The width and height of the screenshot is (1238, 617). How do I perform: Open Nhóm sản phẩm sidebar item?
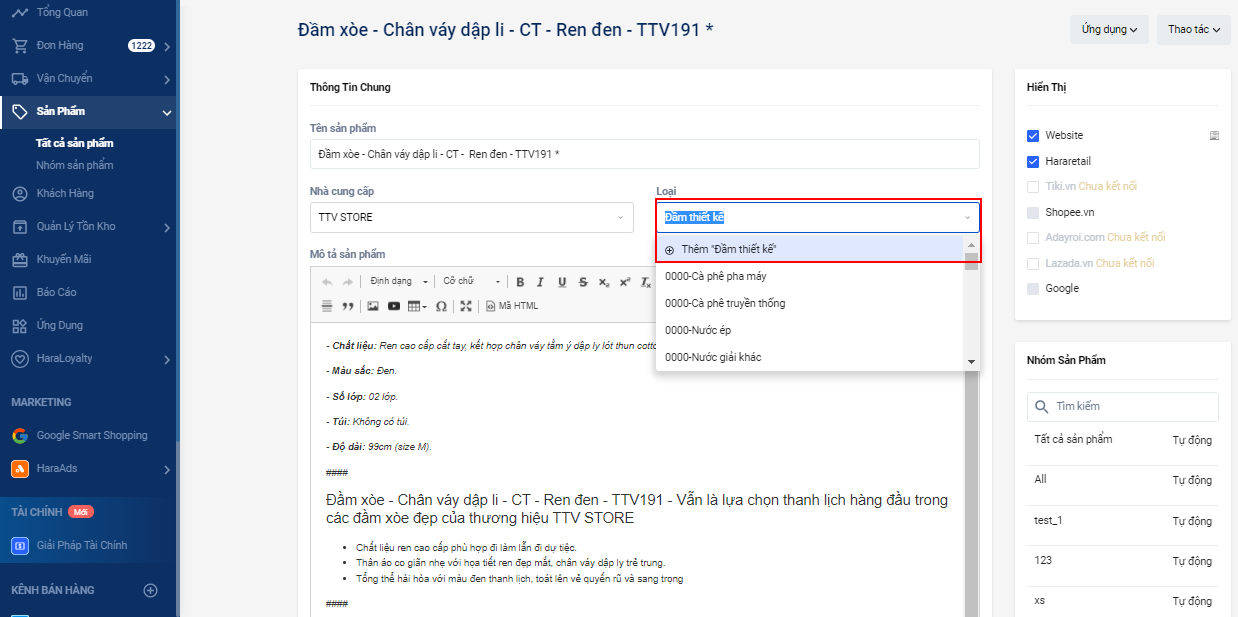pos(75,165)
